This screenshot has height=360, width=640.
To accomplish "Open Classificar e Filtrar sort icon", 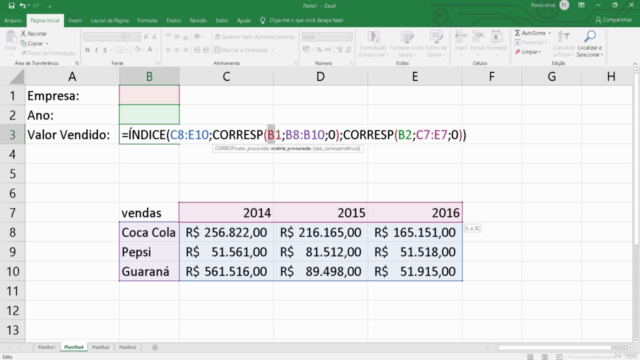I will [563, 36].
